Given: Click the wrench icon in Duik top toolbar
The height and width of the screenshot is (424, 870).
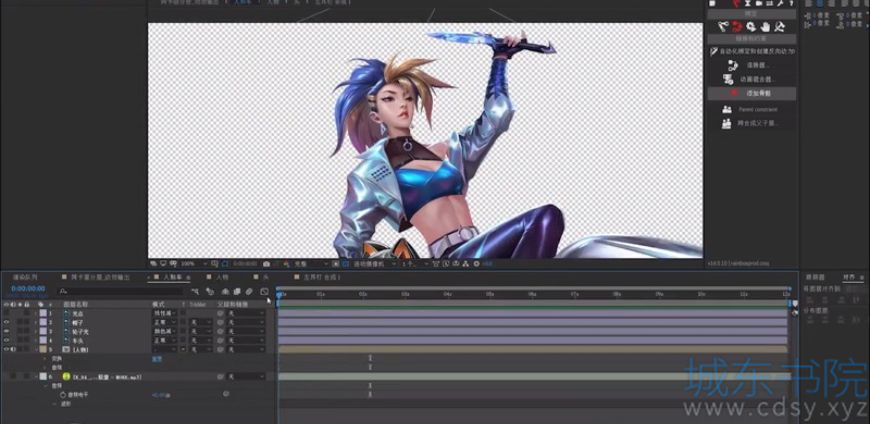Looking at the screenshot, I should click(x=781, y=3).
